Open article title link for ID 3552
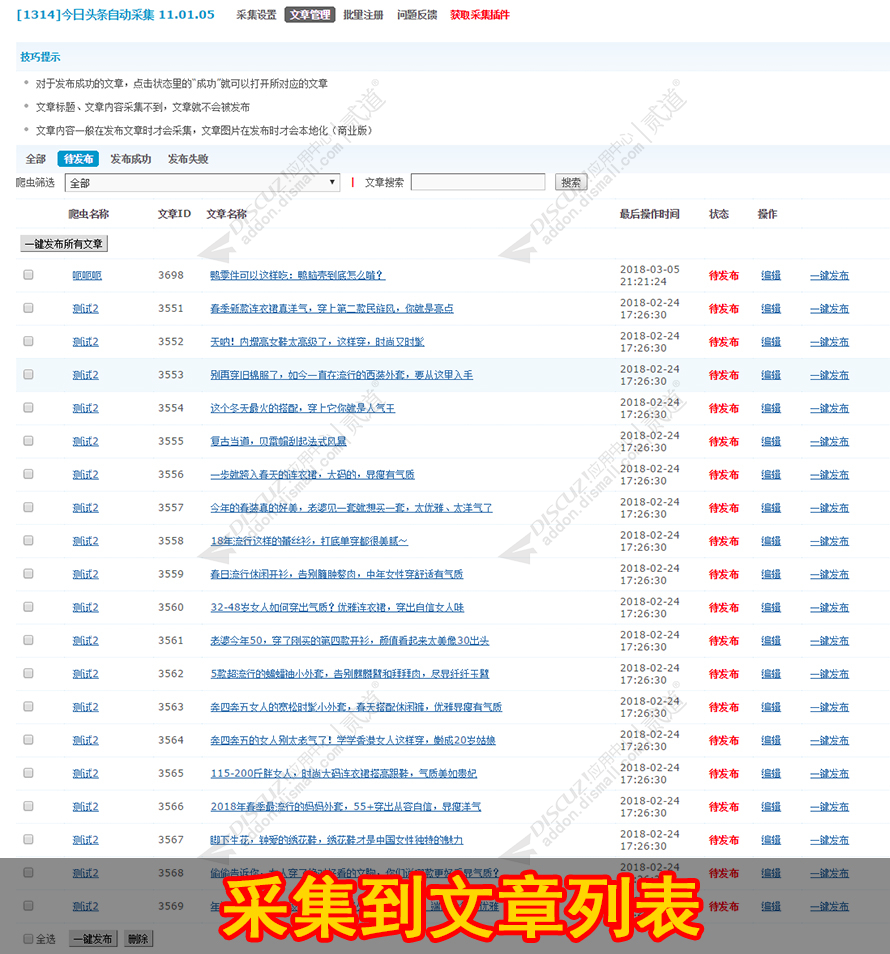The image size is (890, 954). 317,342
